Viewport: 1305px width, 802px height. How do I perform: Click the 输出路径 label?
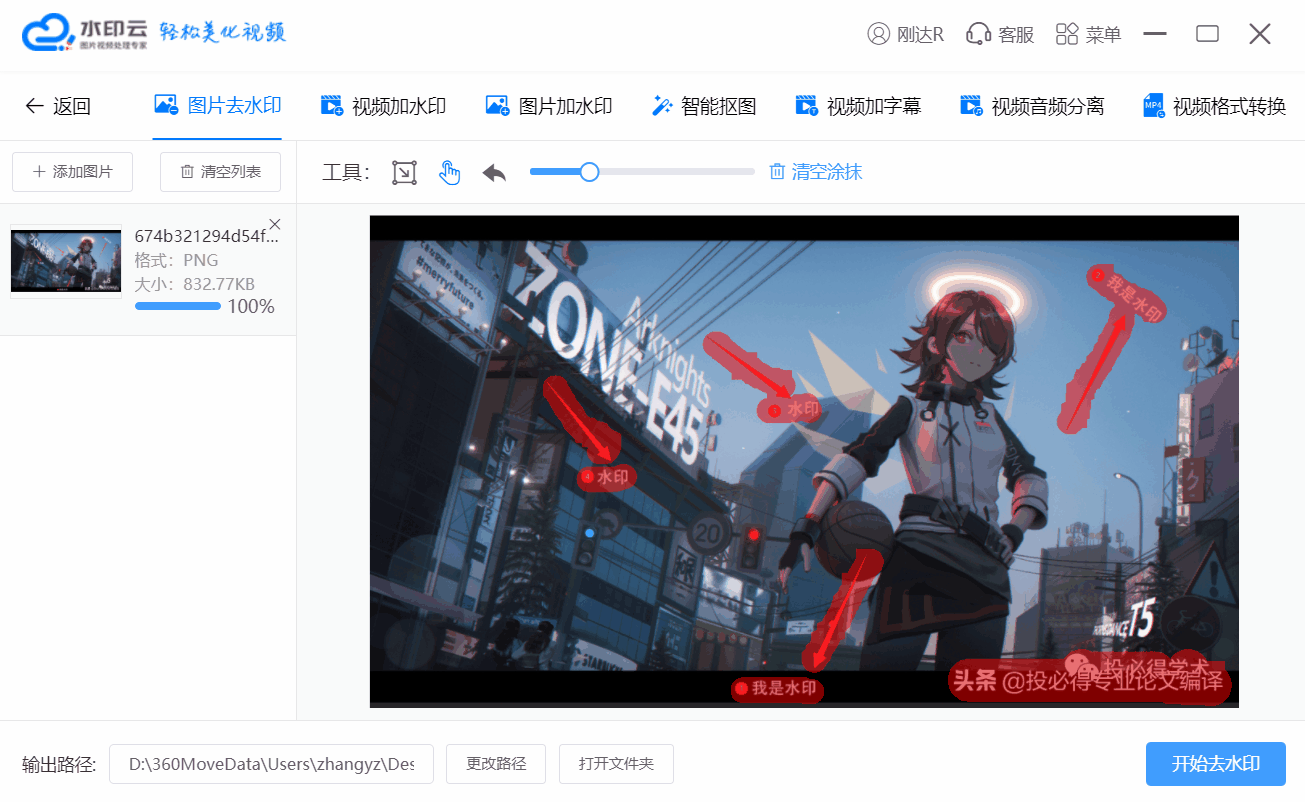59,765
